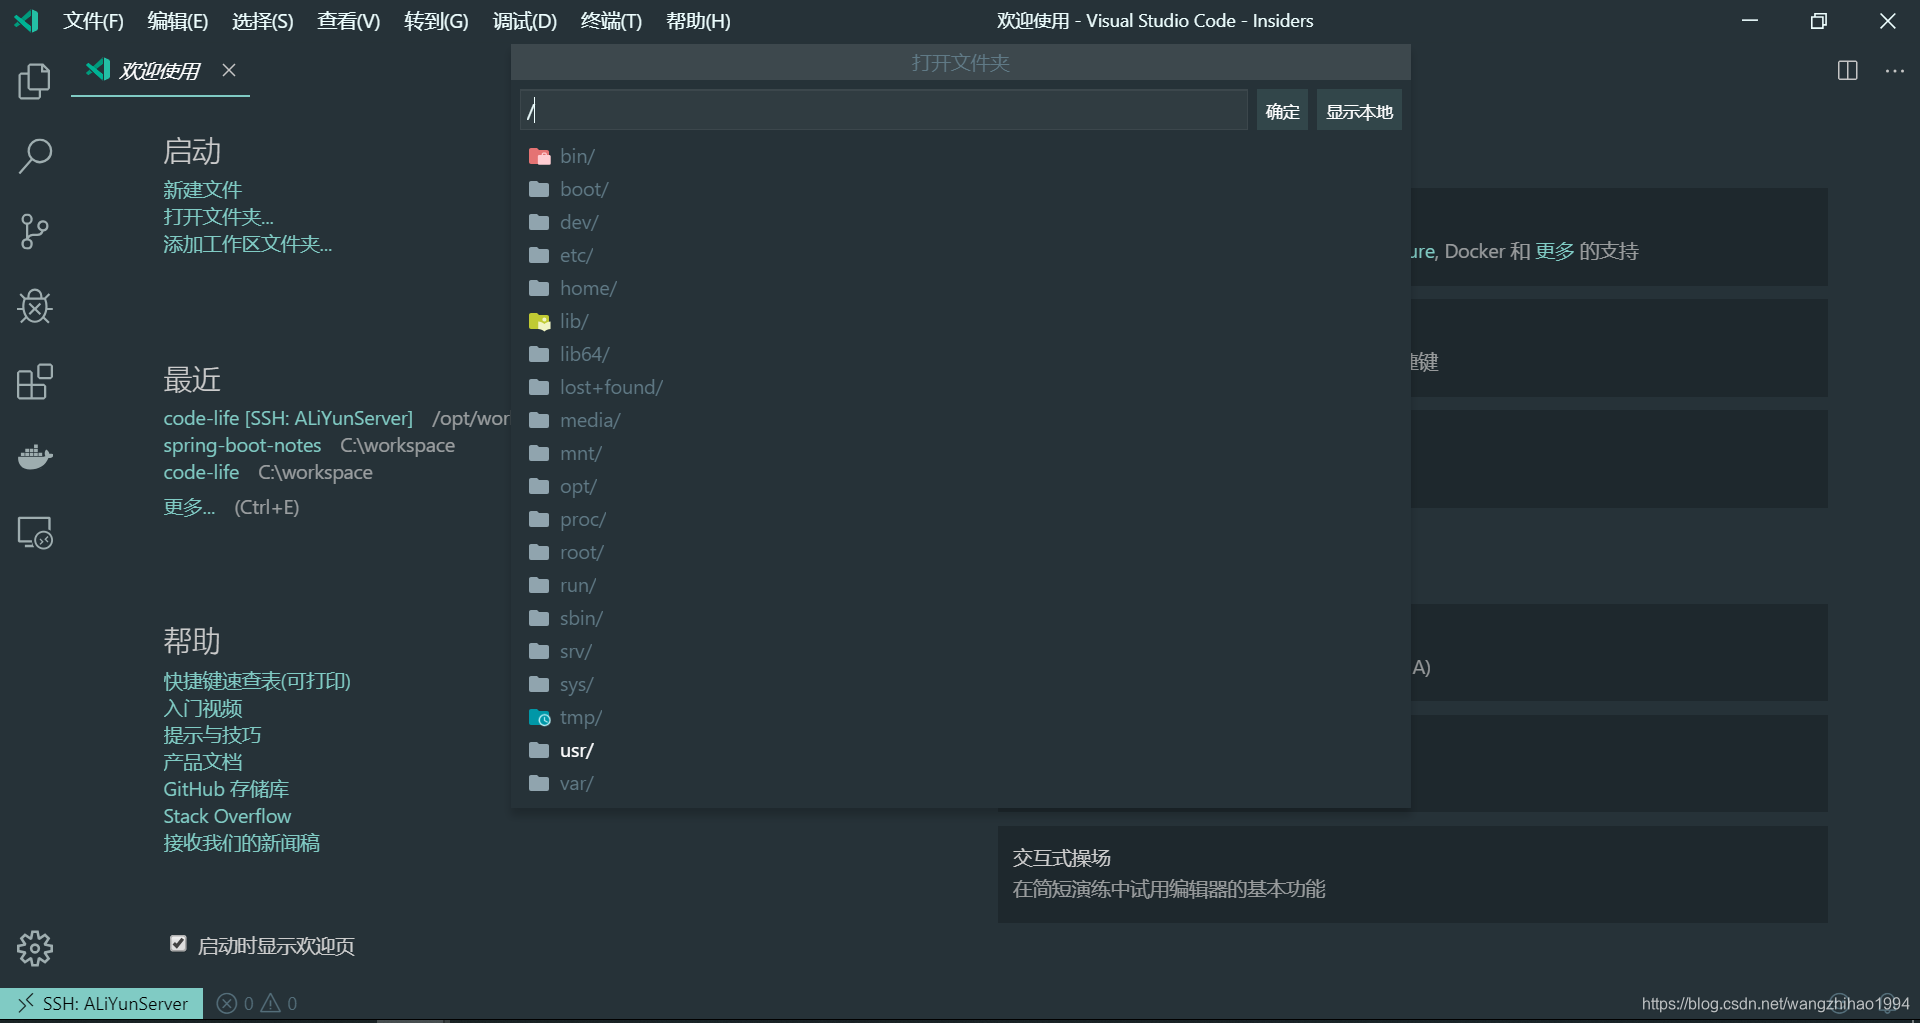Select the lib64/ folder entry
This screenshot has height=1023, width=1920.
960,354
